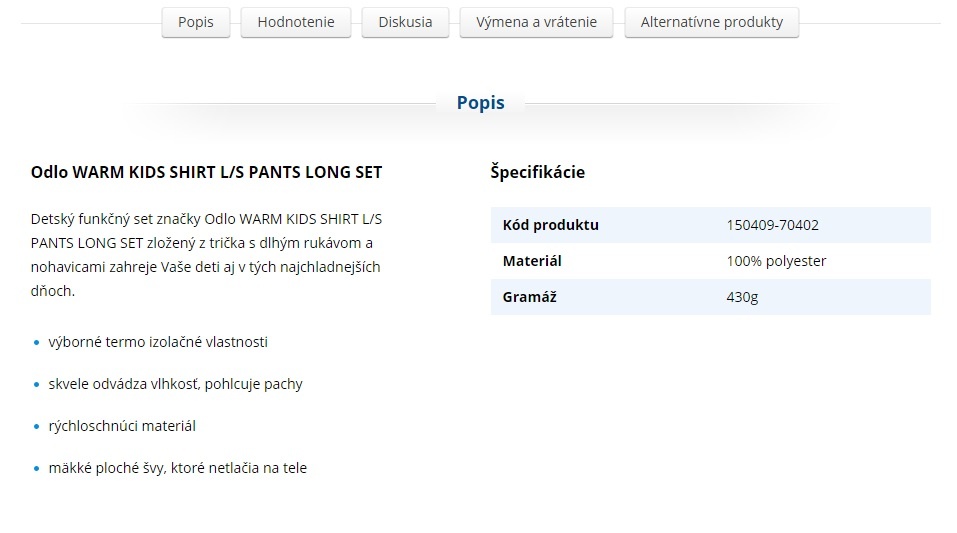Click the blue Popis section heading
The height and width of the screenshot is (533, 957).
tap(480, 103)
